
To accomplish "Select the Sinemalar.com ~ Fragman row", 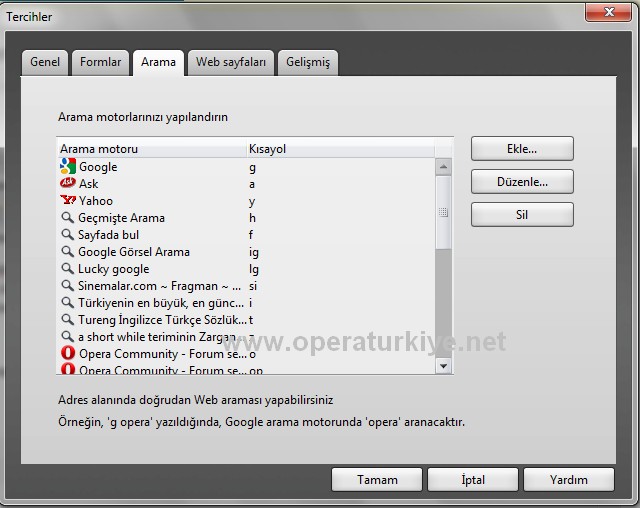I will [246, 286].
